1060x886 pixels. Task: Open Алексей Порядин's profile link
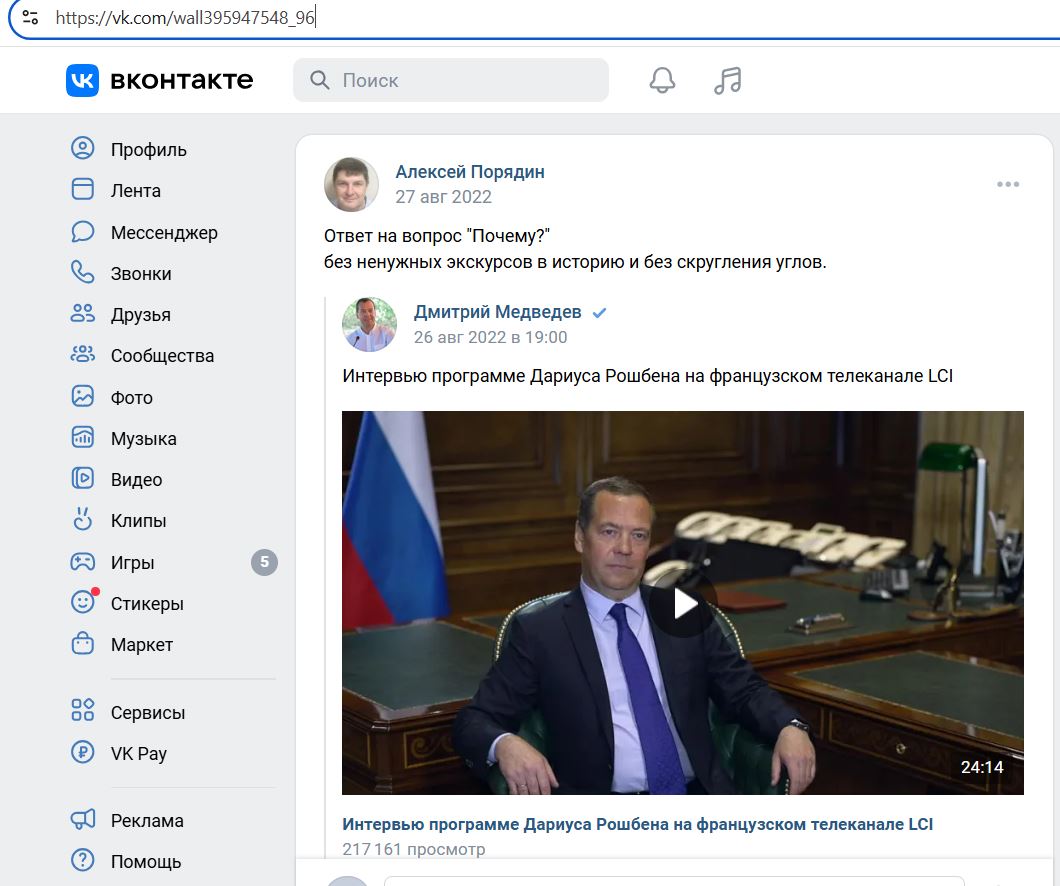tap(470, 171)
